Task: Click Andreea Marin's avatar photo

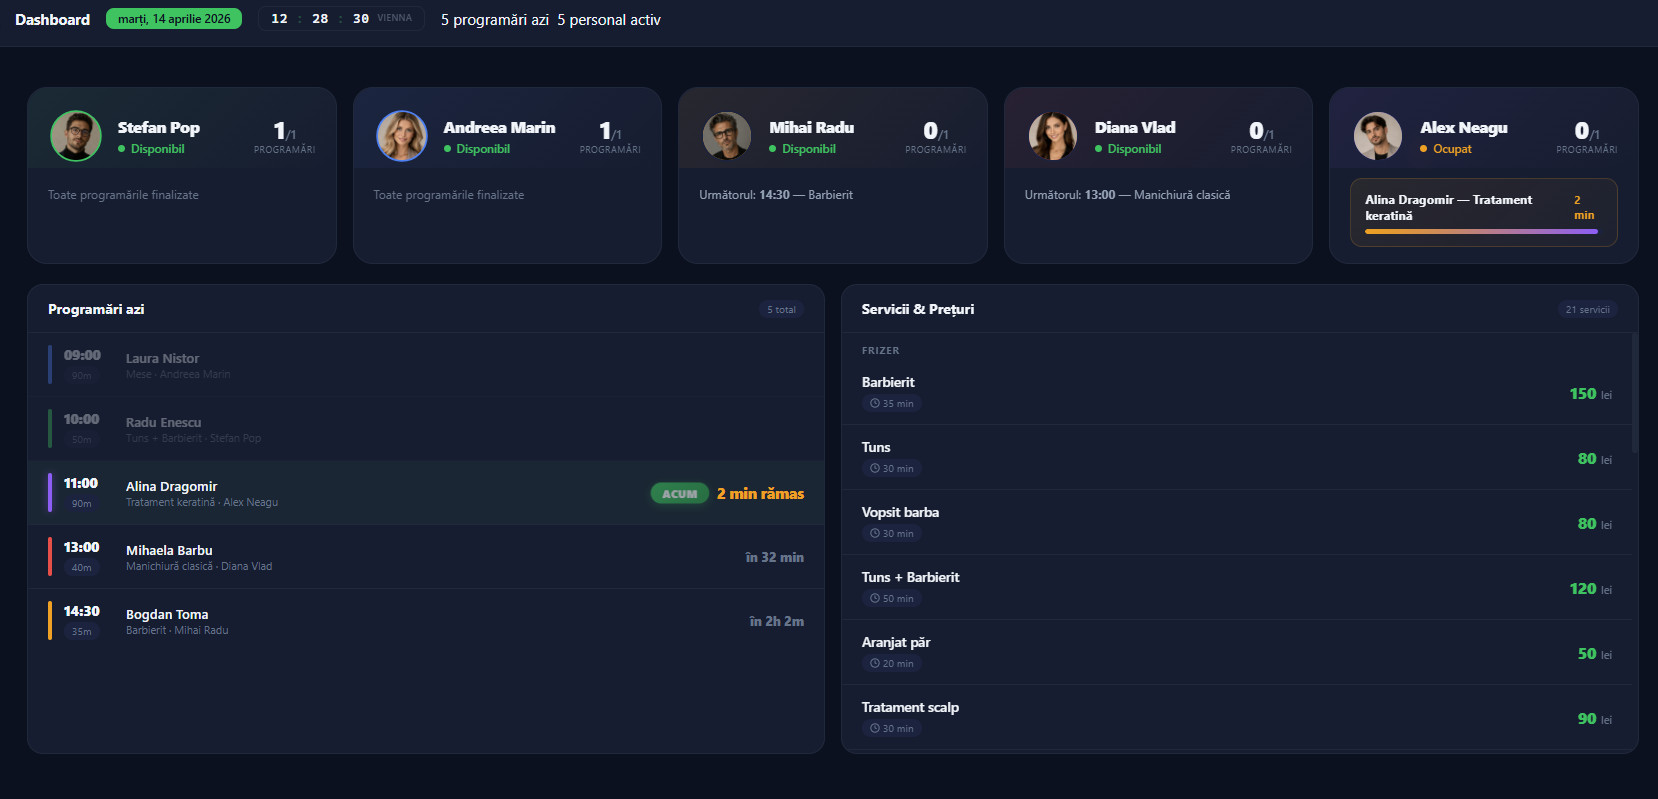Action: tap(402, 136)
